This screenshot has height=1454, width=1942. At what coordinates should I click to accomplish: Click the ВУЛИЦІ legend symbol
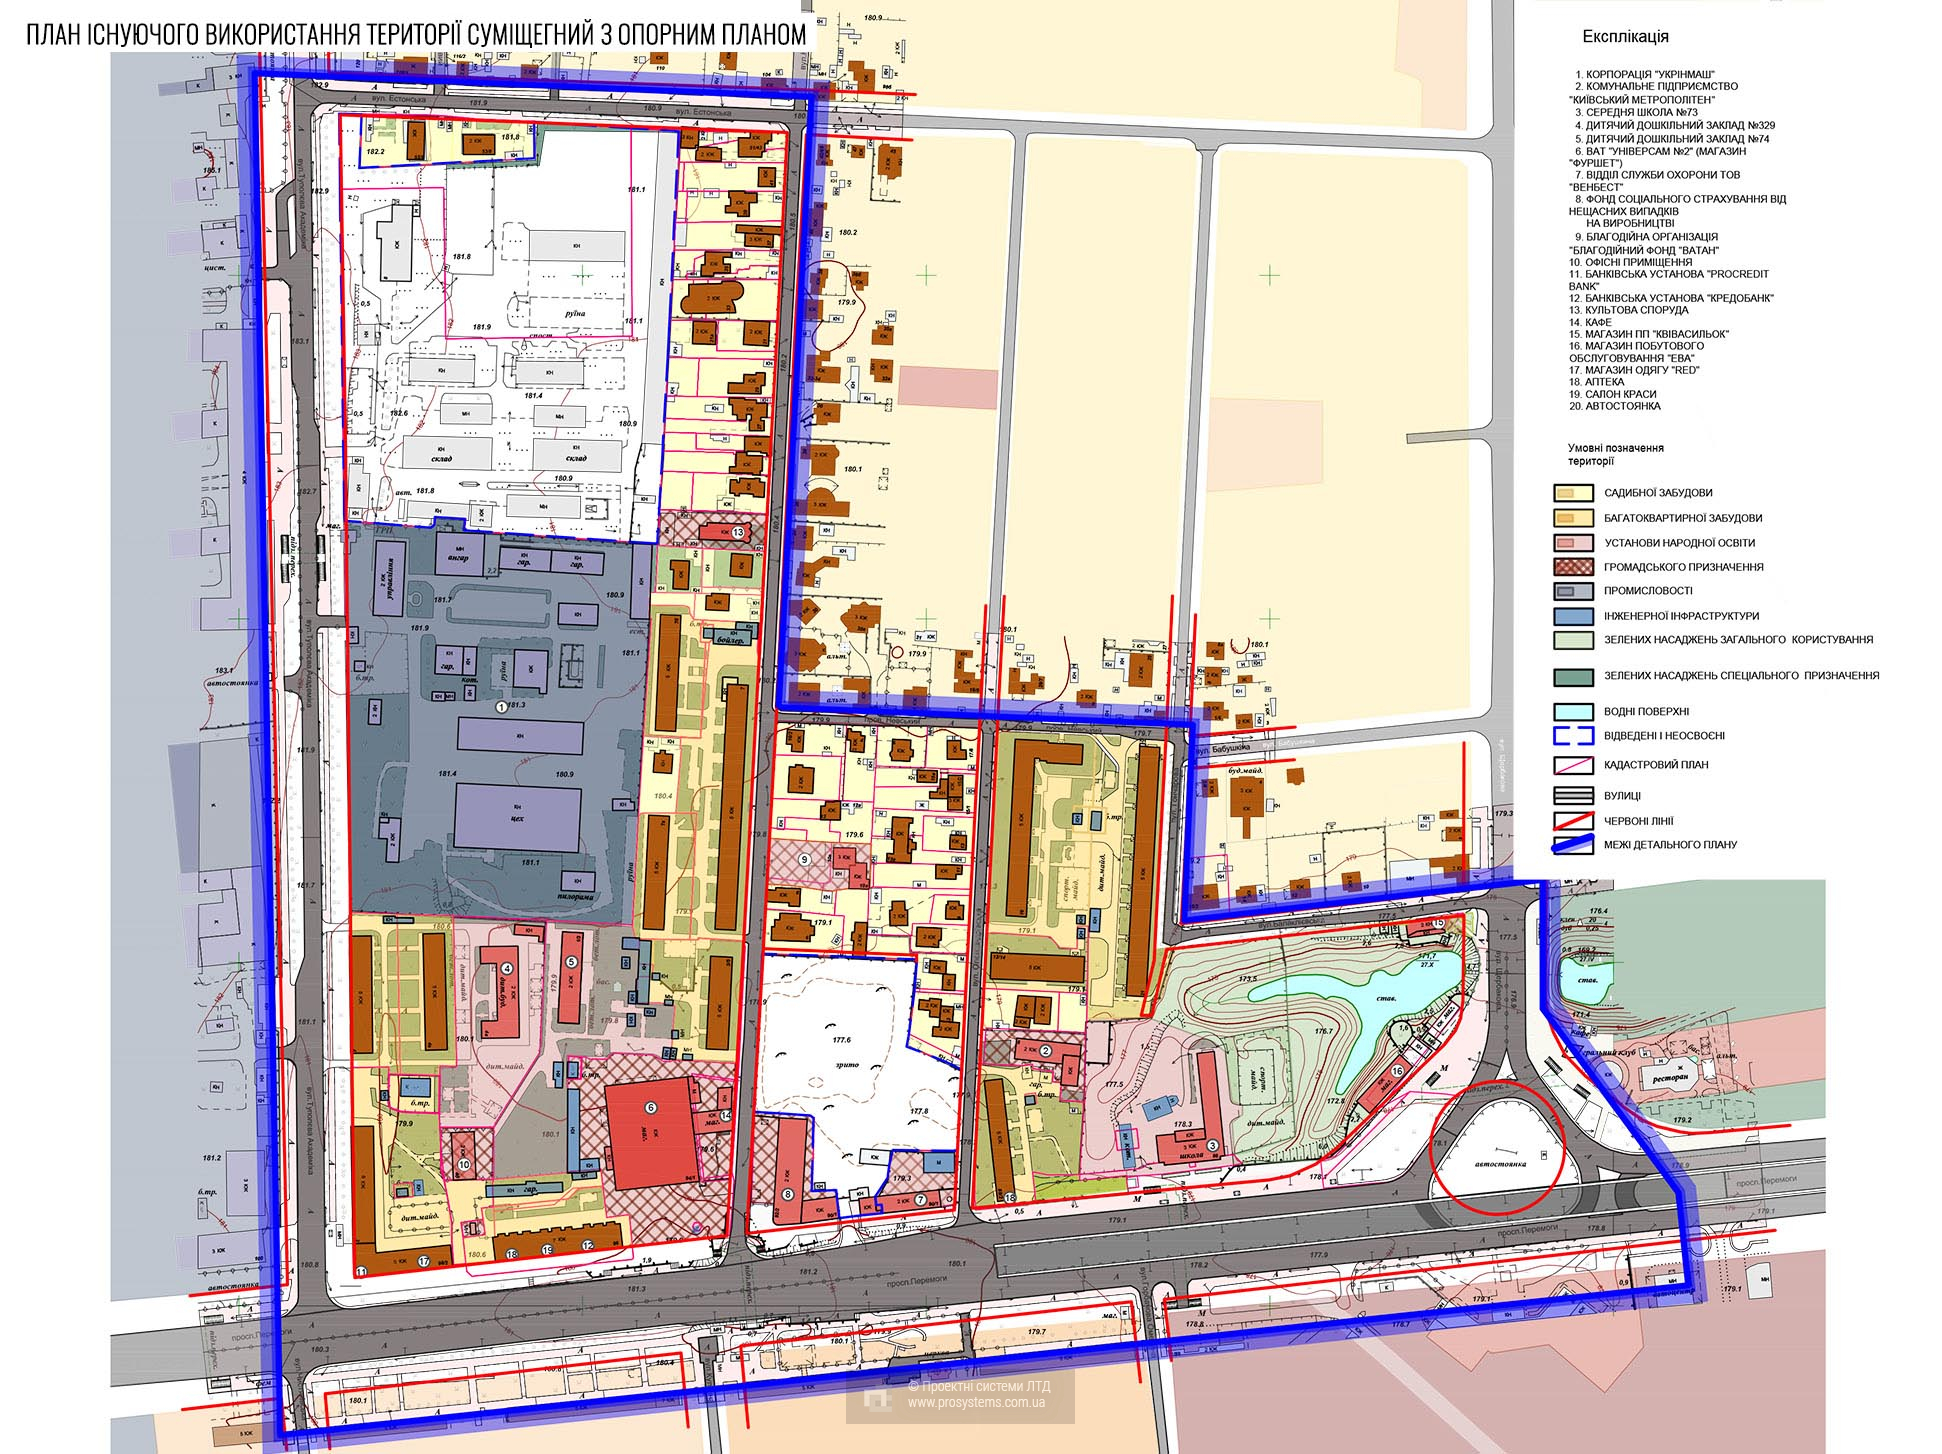(1573, 796)
